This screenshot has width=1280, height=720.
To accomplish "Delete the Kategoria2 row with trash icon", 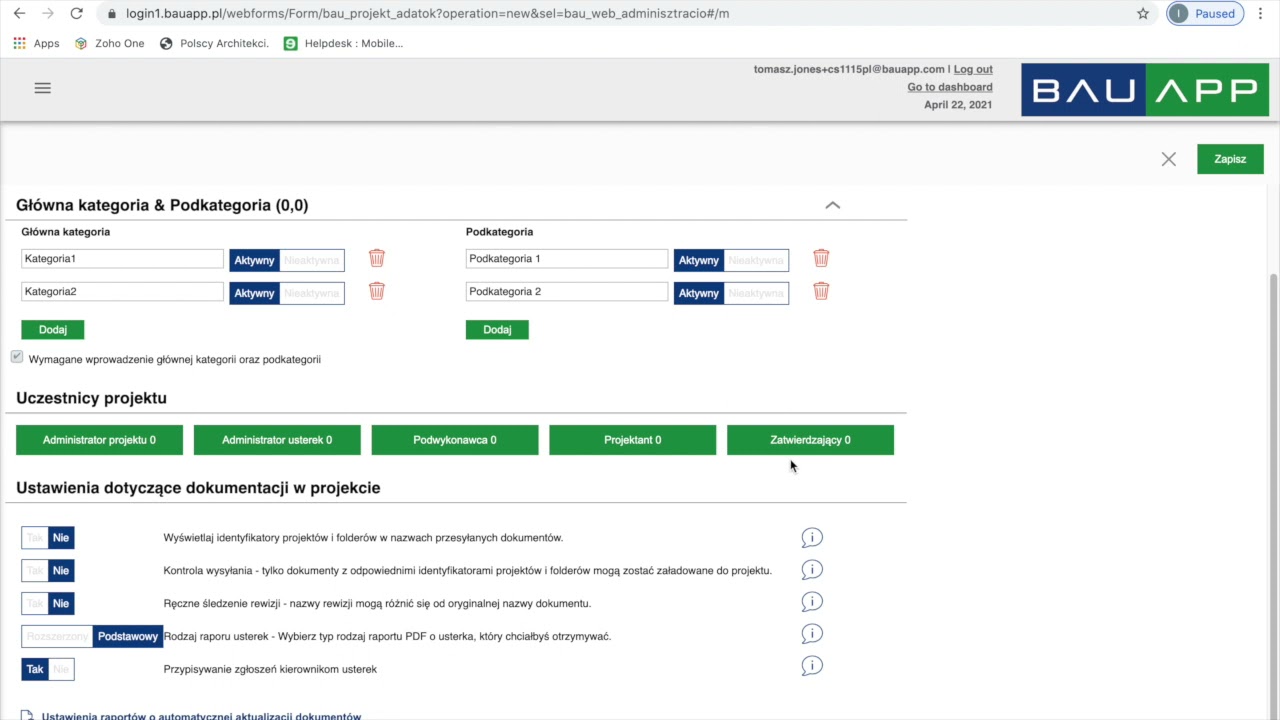I will [x=377, y=291].
